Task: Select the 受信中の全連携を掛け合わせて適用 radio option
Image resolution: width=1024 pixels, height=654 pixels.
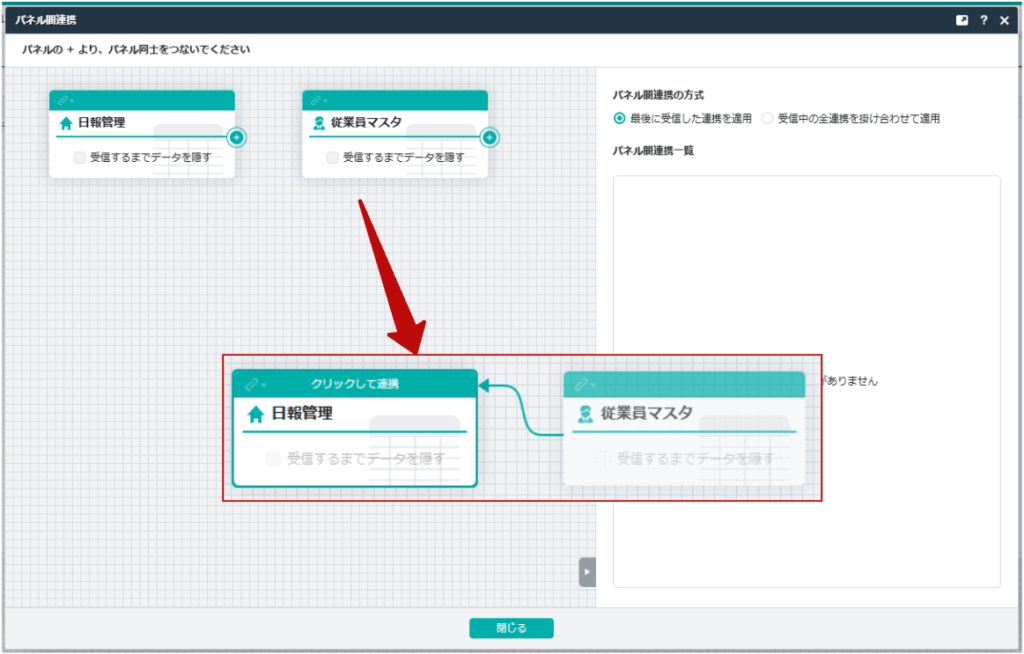Action: coord(768,118)
